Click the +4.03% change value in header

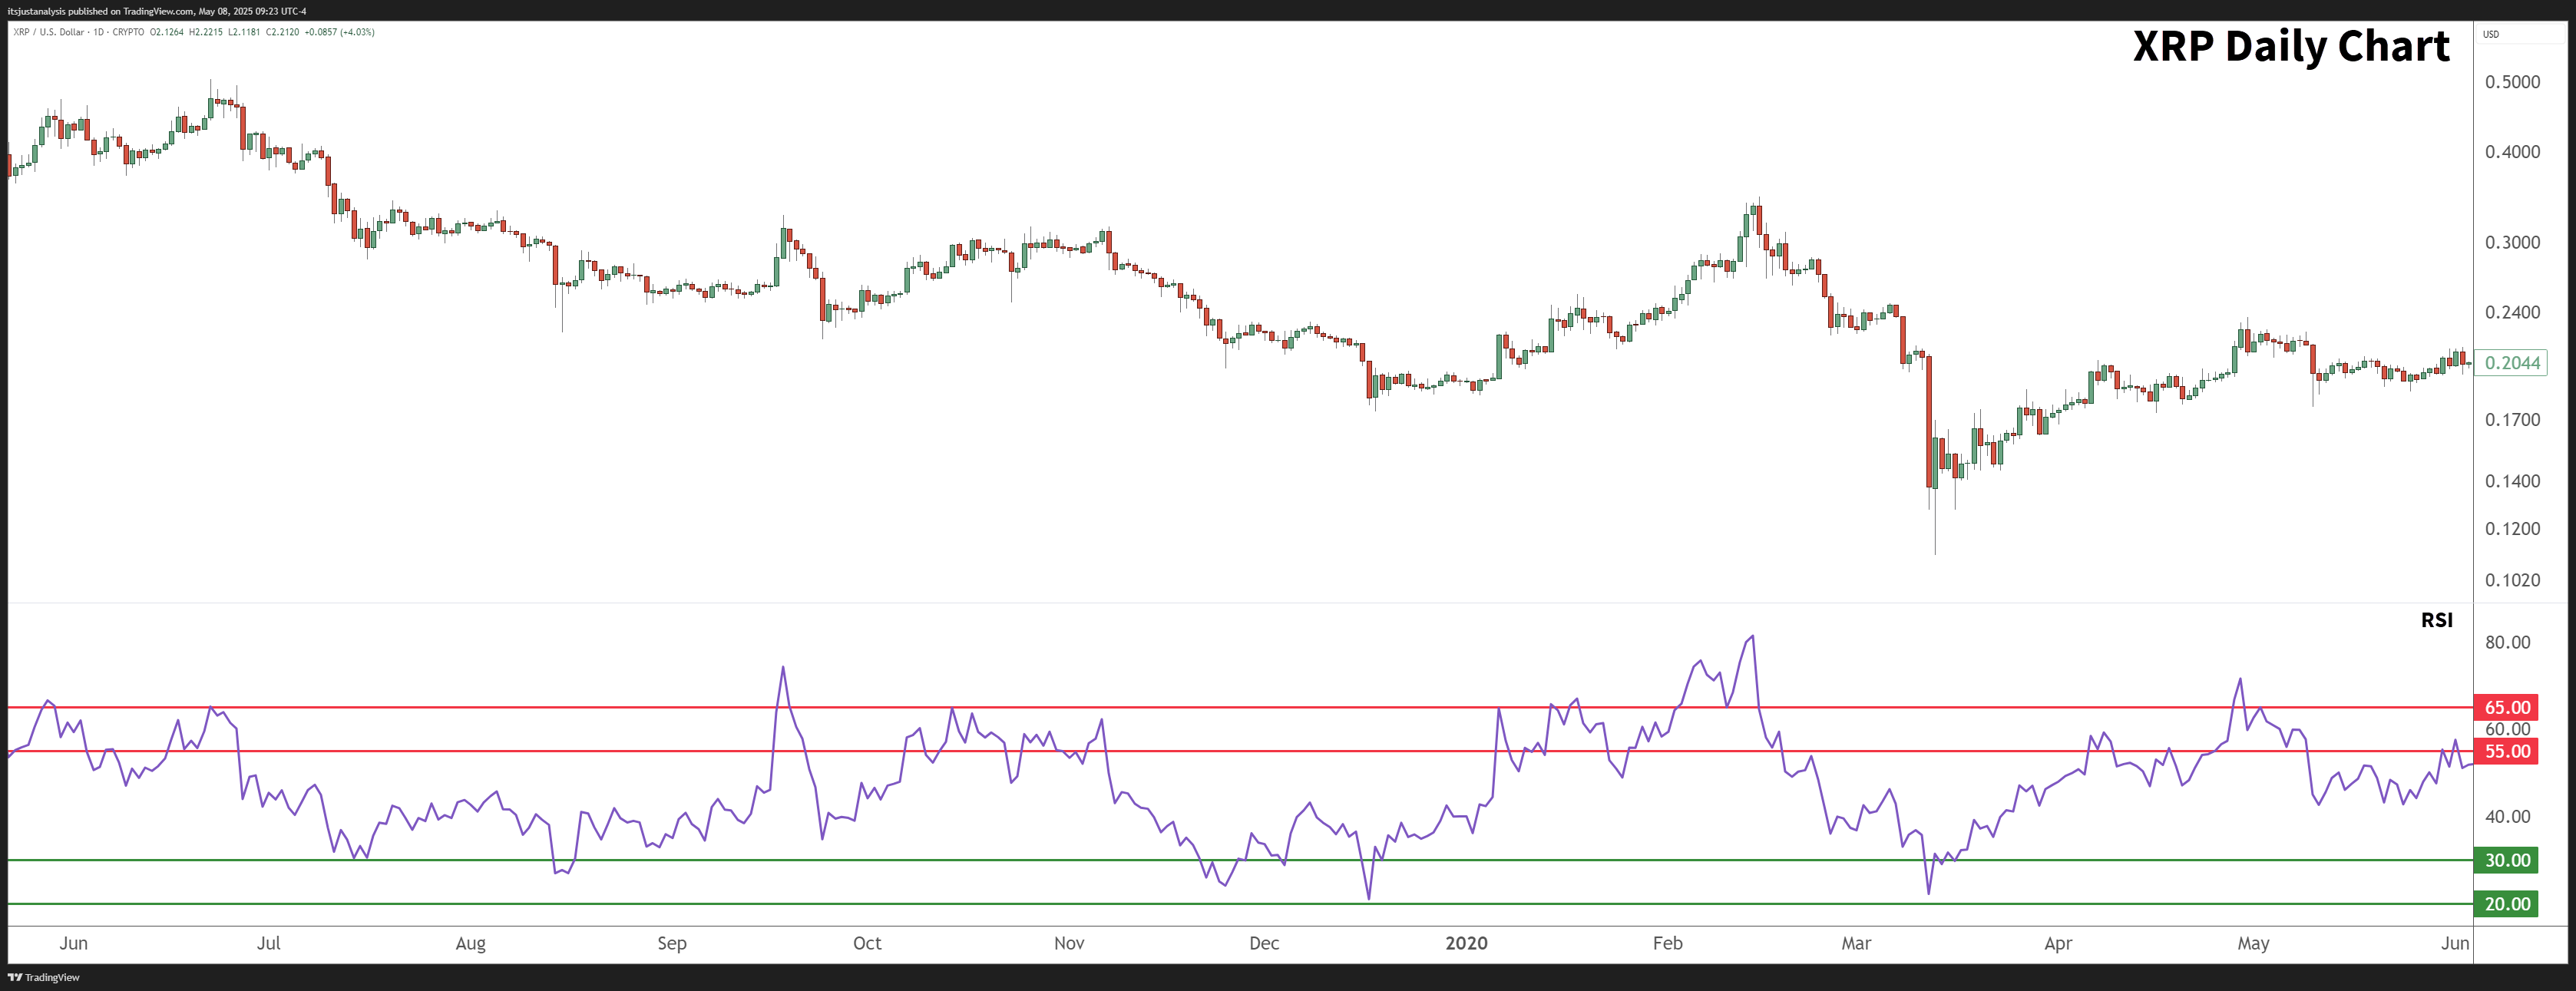point(357,32)
